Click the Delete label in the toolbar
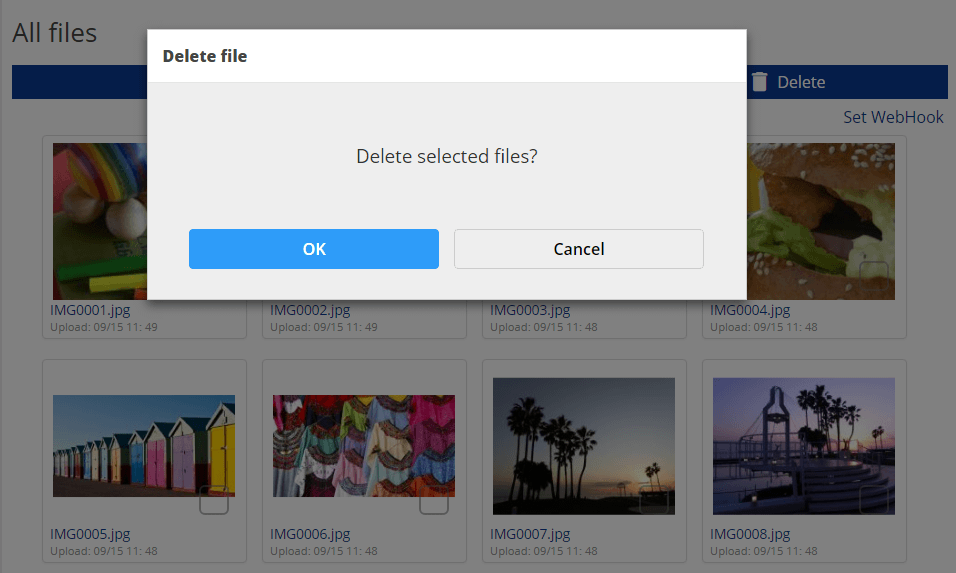The height and width of the screenshot is (573, 956). (801, 82)
